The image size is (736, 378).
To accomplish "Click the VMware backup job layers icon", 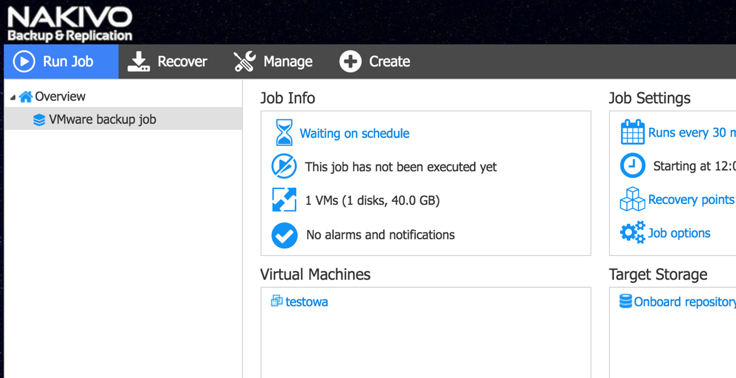I will click(x=39, y=120).
